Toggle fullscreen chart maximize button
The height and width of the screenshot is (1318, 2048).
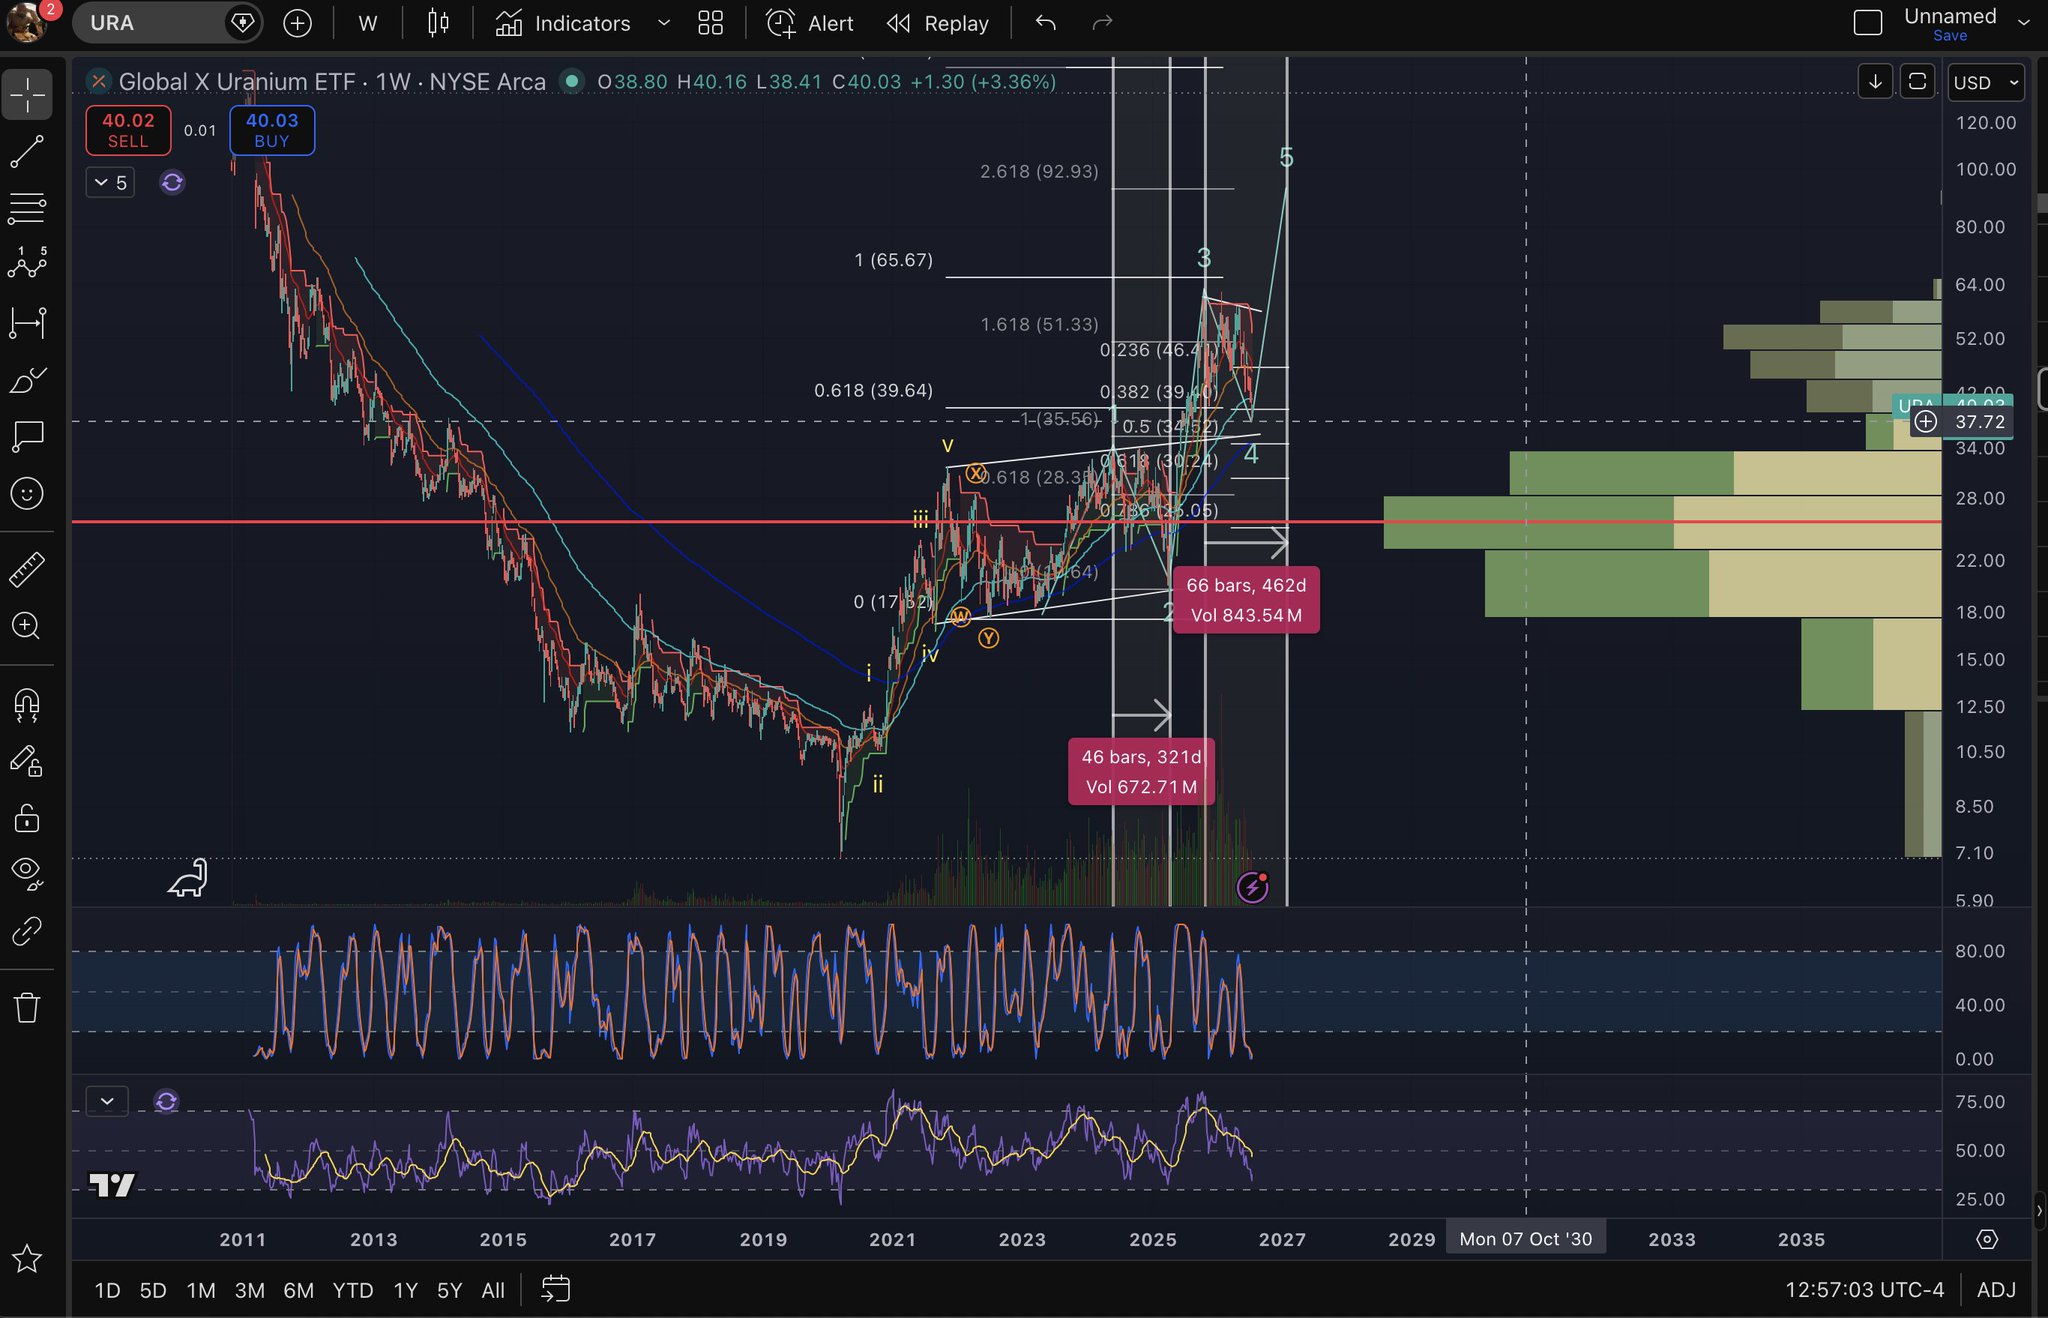point(1917,82)
